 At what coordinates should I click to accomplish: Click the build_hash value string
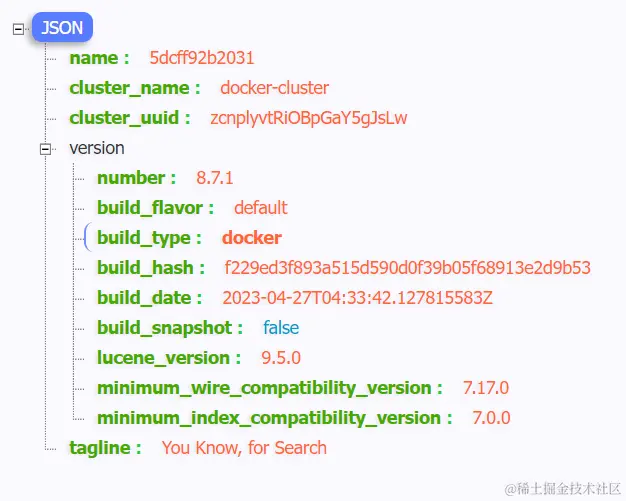click(407, 268)
